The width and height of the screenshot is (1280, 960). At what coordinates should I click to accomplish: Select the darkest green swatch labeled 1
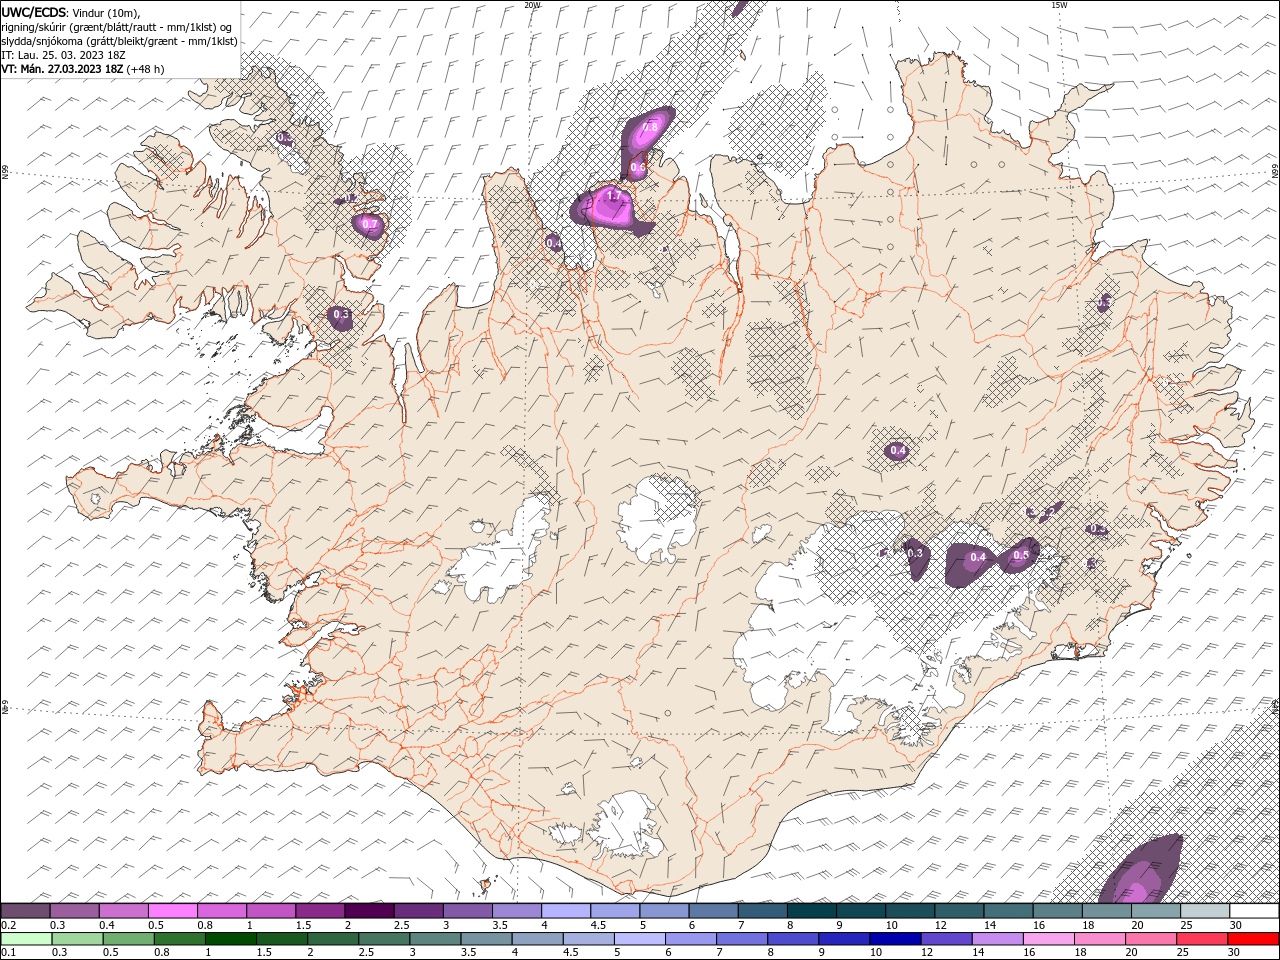pyautogui.click(x=230, y=939)
